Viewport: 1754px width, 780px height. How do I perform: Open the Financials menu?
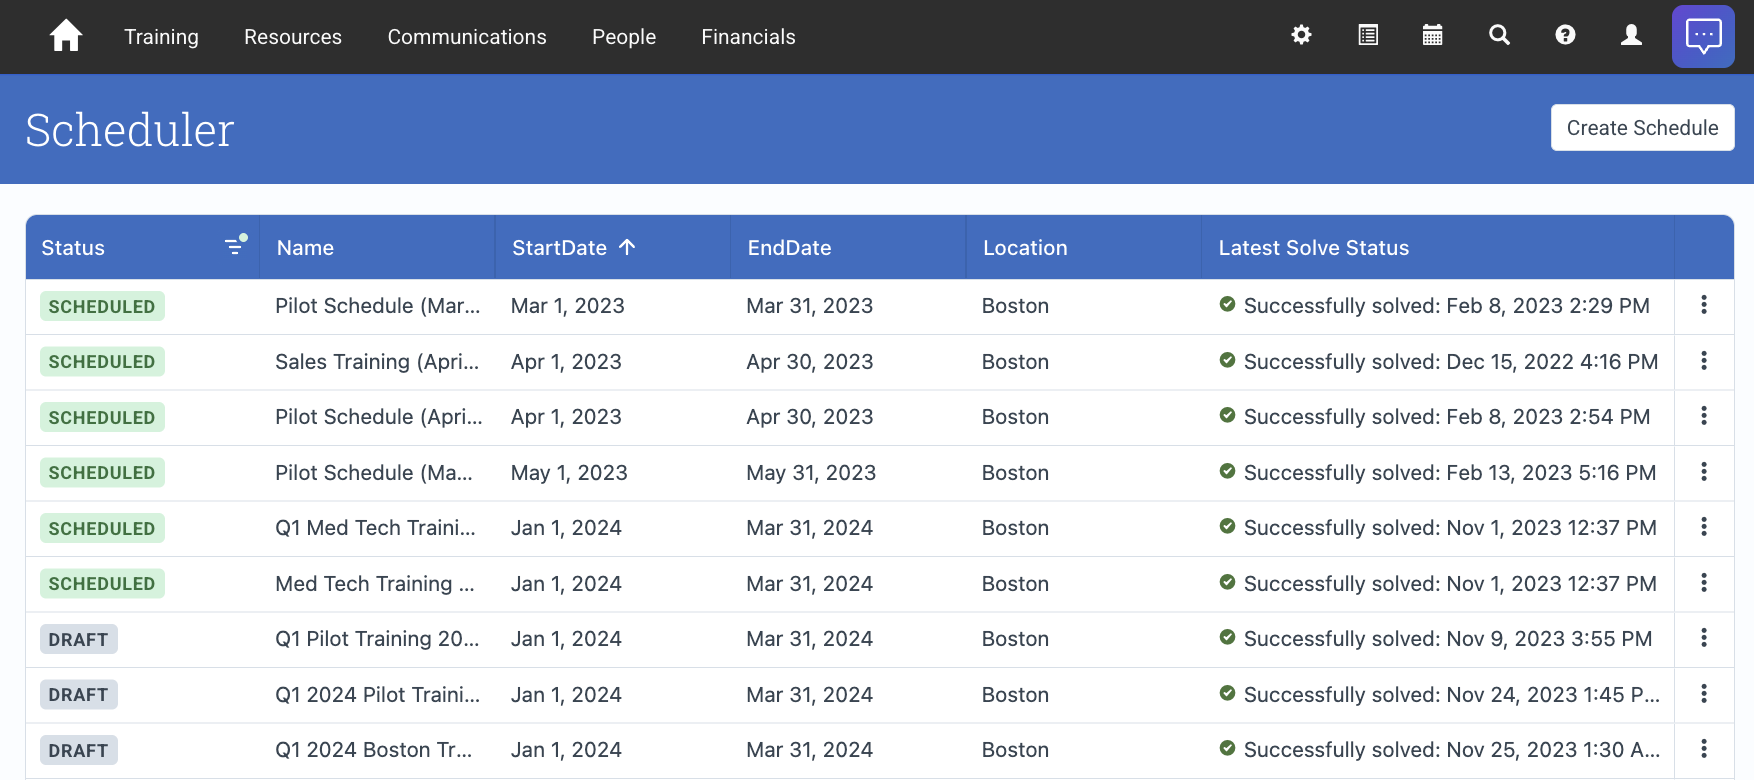coord(748,37)
